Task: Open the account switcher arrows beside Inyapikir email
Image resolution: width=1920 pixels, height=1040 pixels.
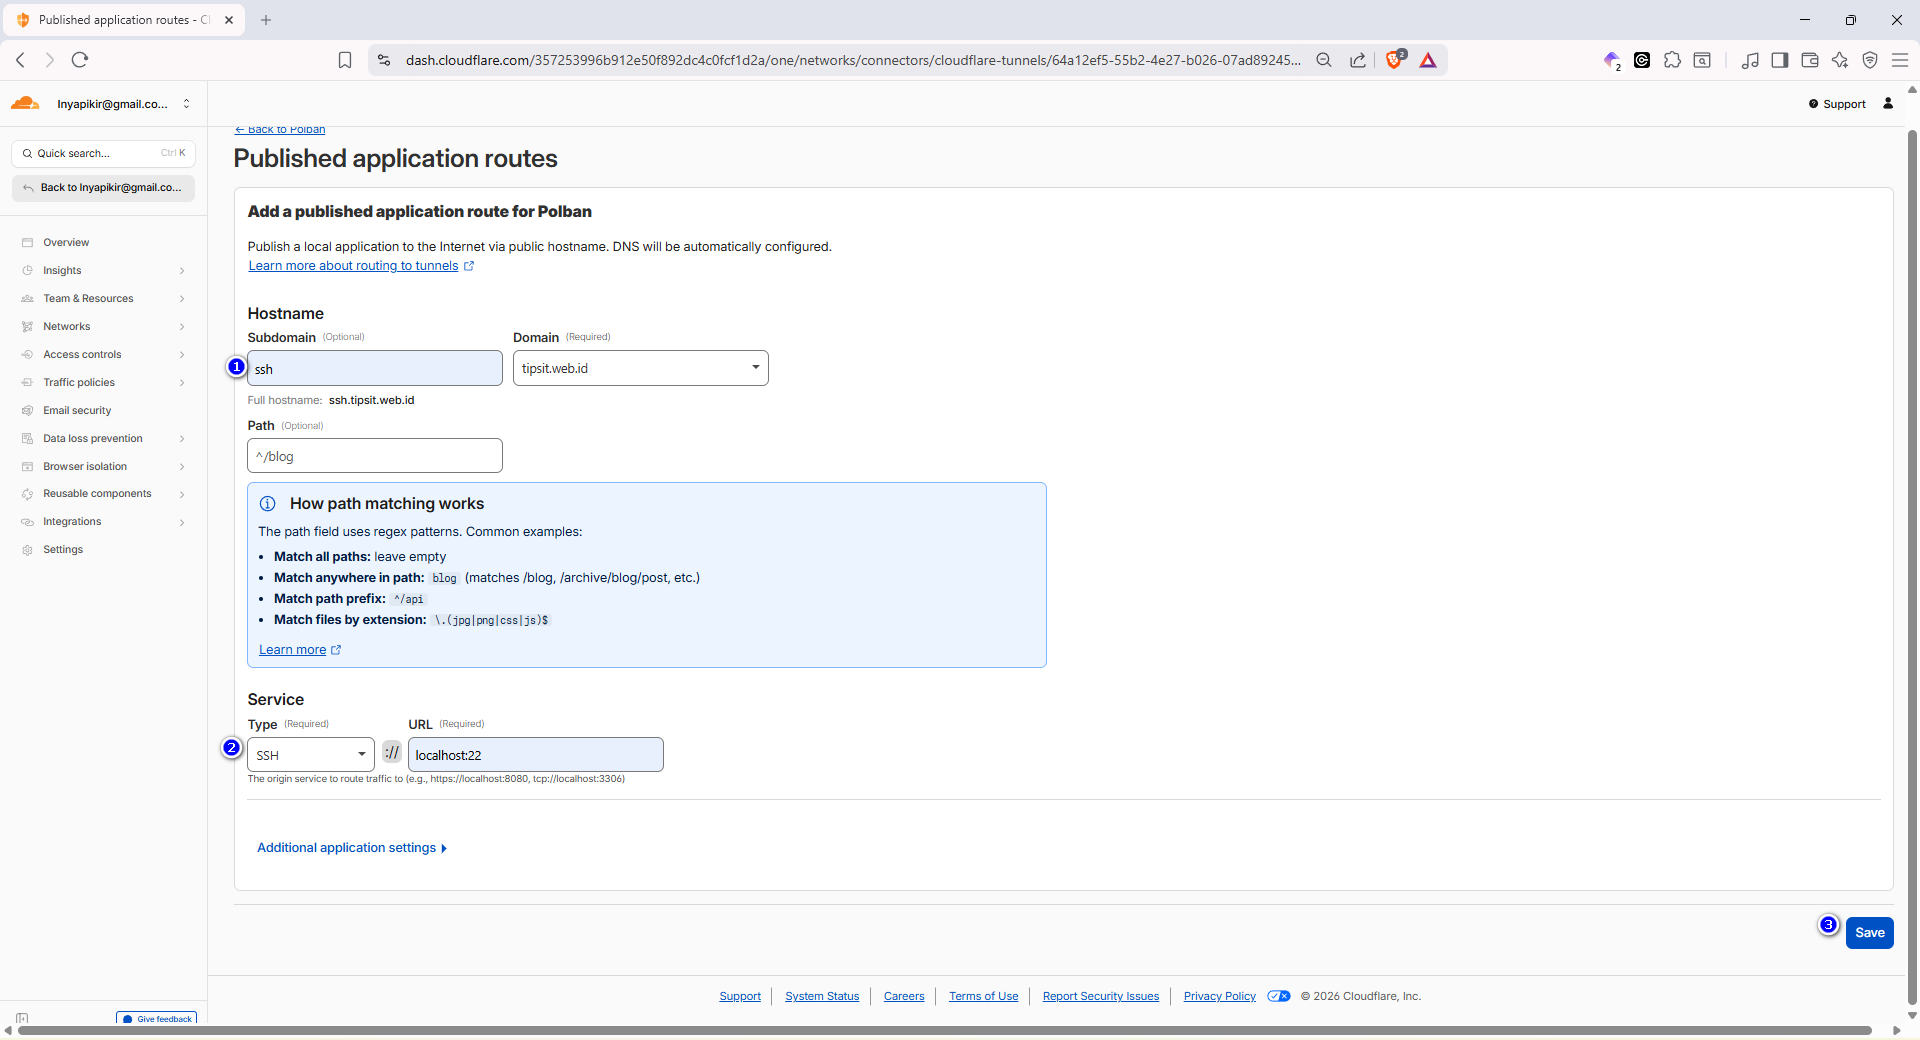Action: [186, 104]
